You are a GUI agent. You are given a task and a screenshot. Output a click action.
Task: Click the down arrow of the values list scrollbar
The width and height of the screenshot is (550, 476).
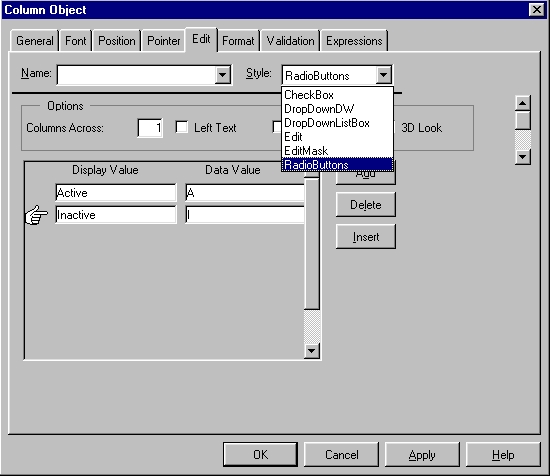tap(312, 350)
